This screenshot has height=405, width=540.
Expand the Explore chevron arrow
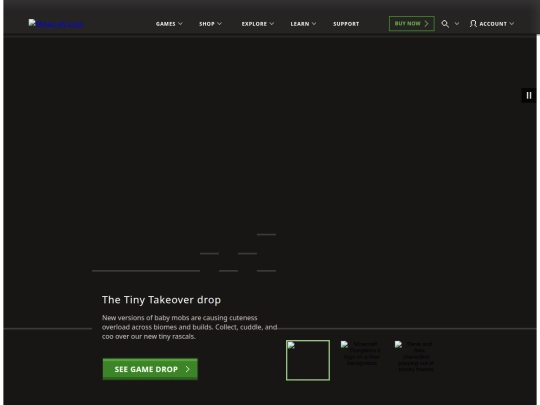pyautogui.click(x=272, y=24)
